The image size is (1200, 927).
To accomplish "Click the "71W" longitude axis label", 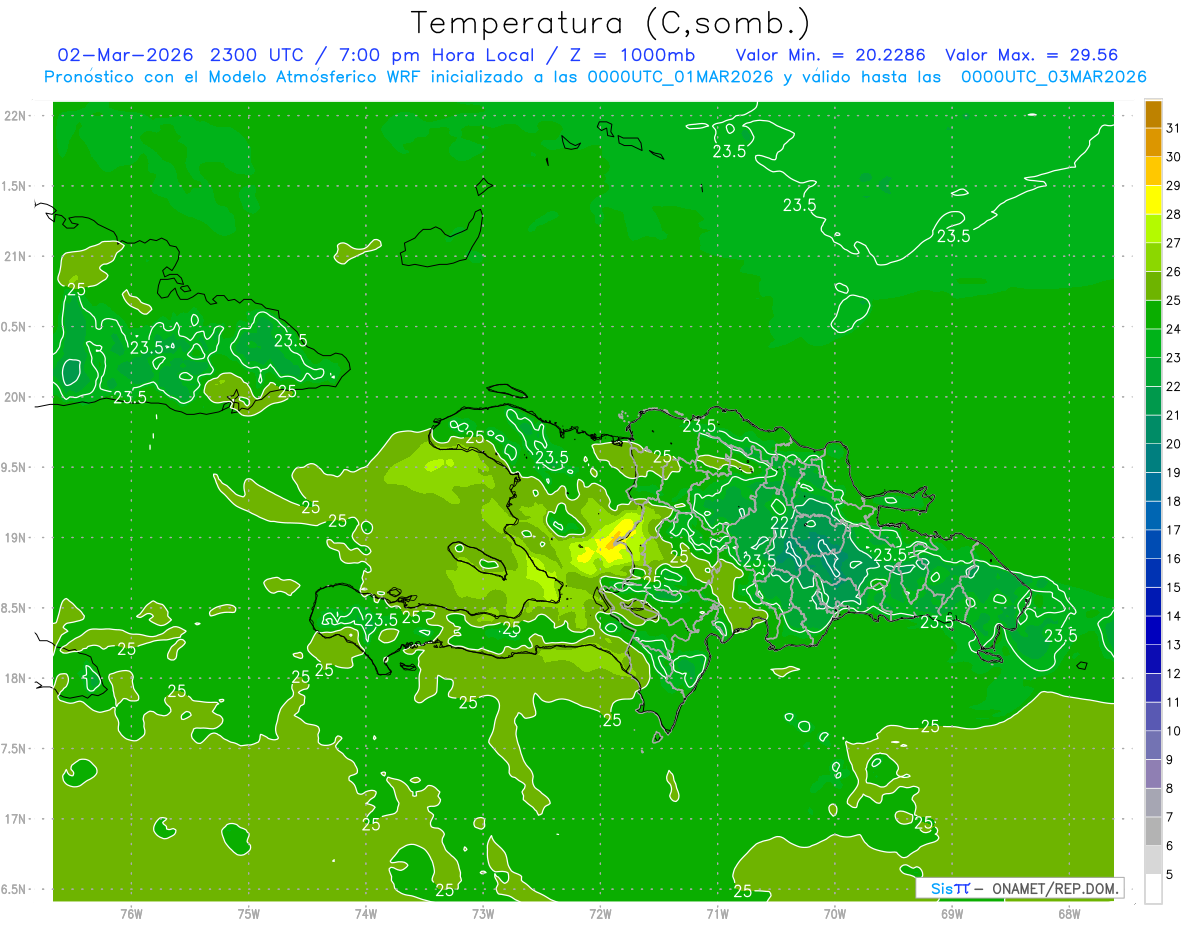I will tap(717, 913).
